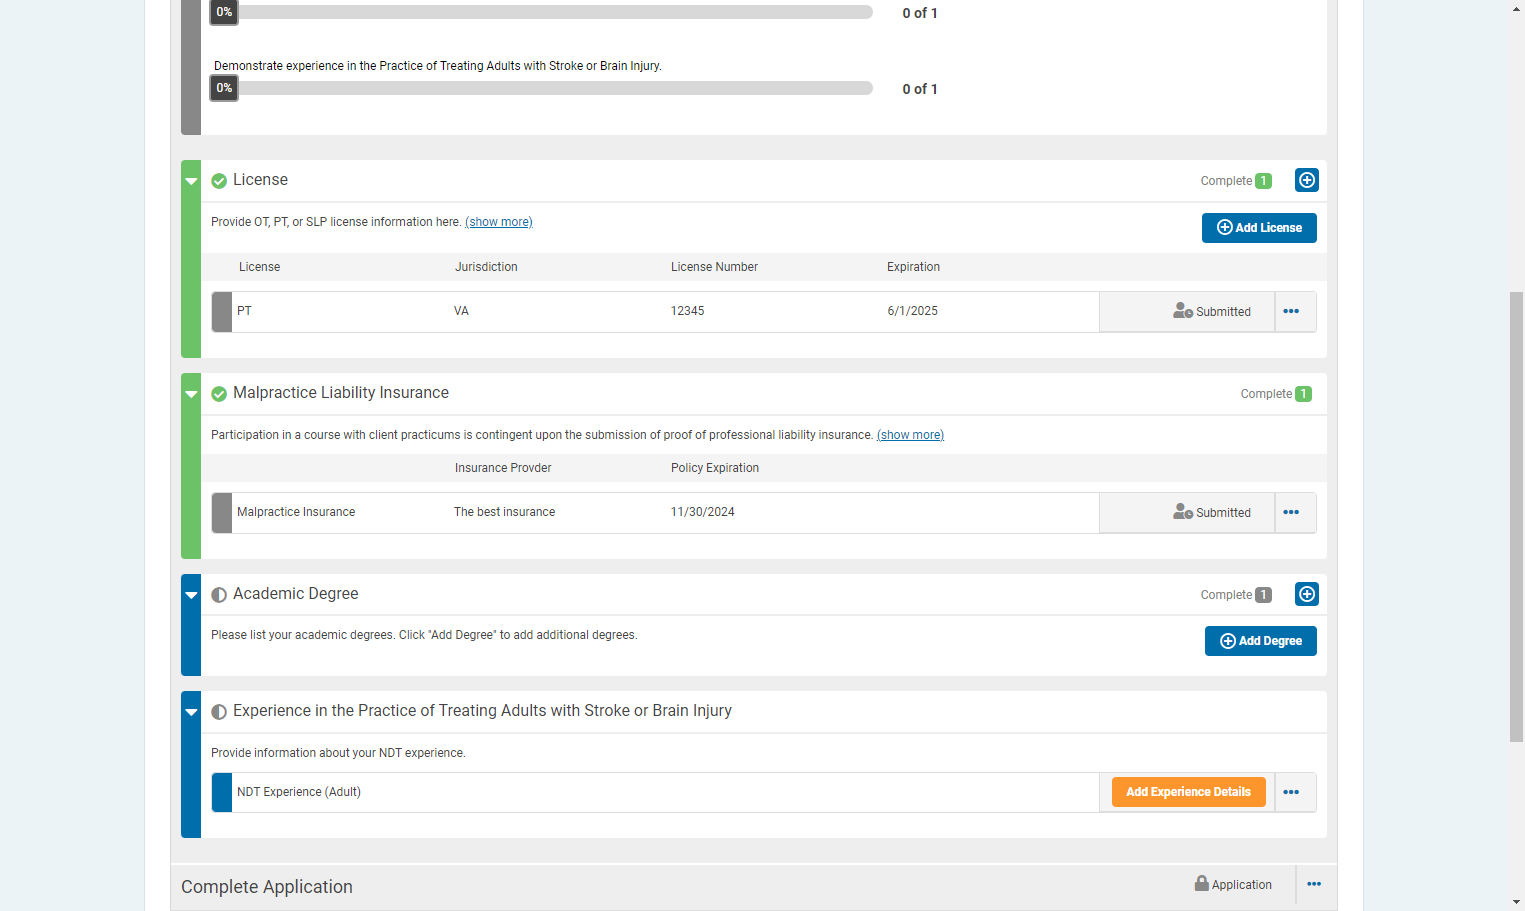Show more Malpractice insurance description
This screenshot has height=911, width=1525.
910,435
